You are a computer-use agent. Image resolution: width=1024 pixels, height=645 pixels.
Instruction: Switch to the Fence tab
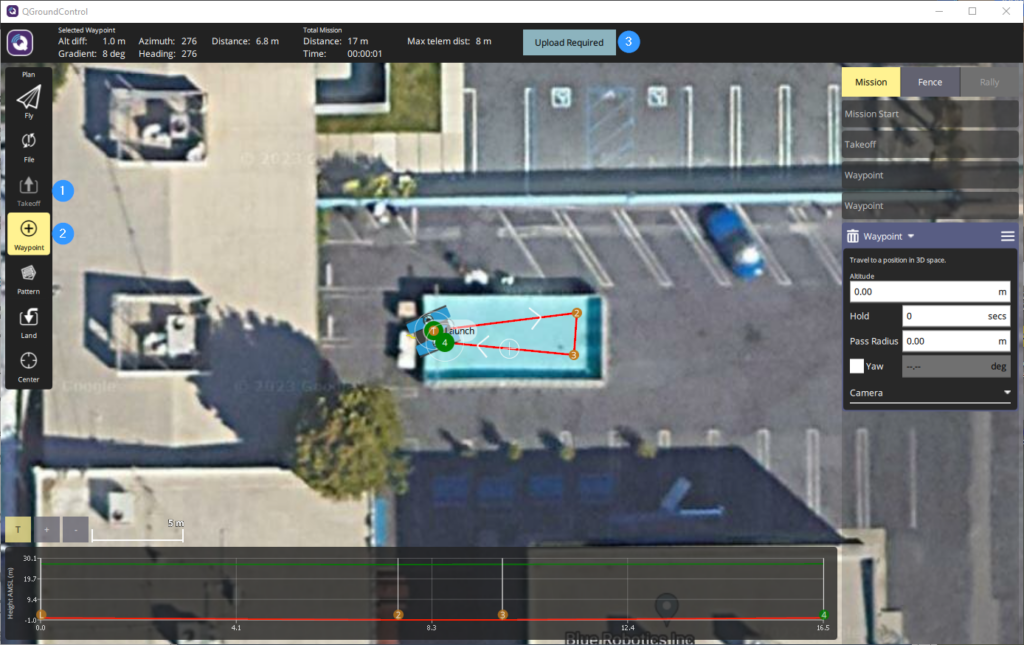click(932, 82)
